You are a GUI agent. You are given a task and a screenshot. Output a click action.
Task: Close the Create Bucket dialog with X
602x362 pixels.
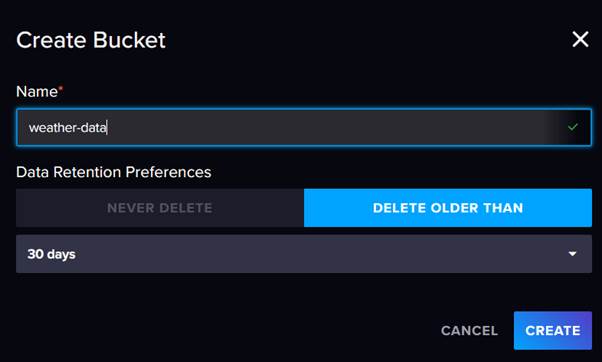pyautogui.click(x=580, y=40)
